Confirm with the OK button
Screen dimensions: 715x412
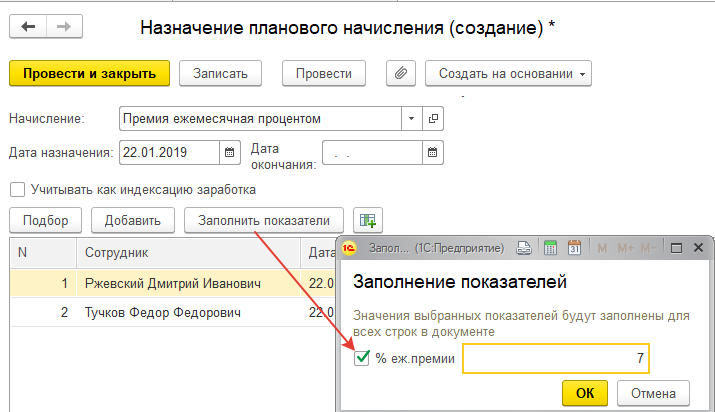[x=585, y=393]
